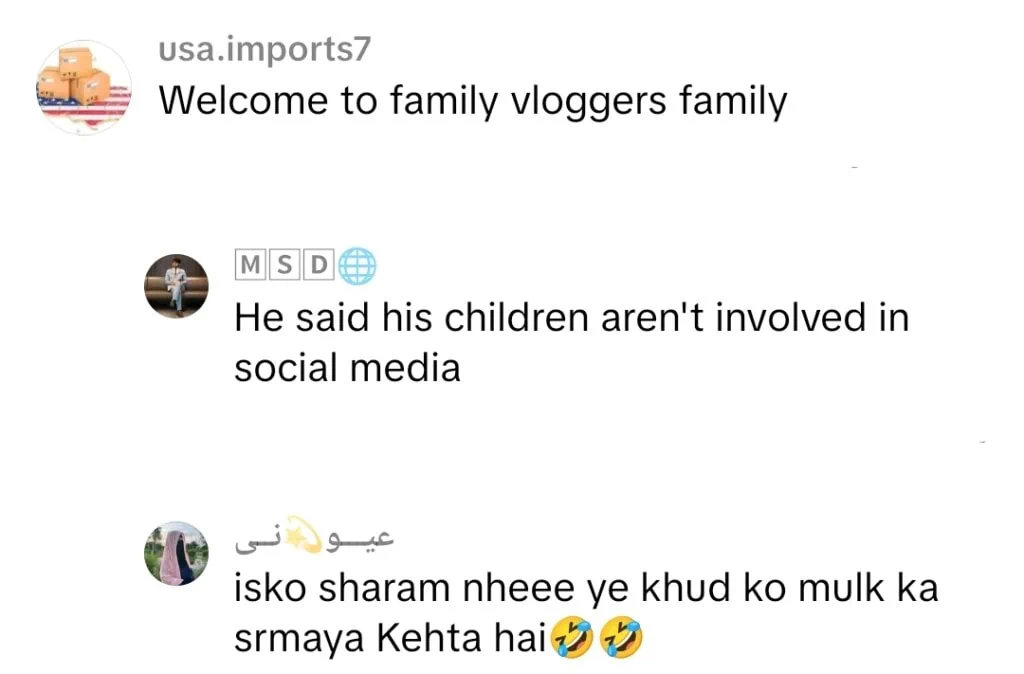Viewport: 1024px width, 674px height.
Task: Tap the globe emoji beside MSD
Action: pos(357,265)
